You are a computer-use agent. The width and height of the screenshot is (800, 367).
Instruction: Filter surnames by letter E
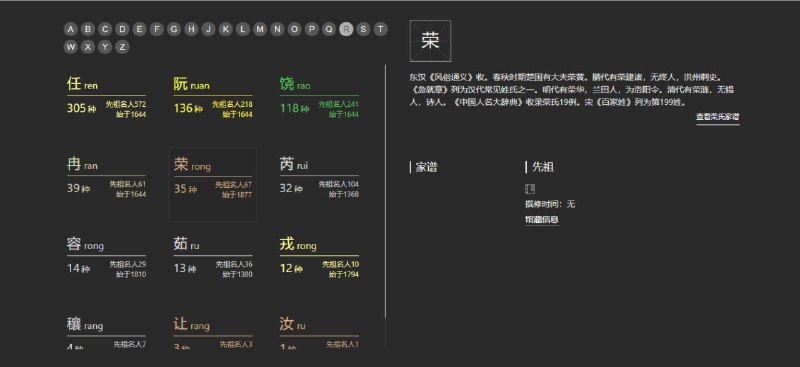coord(139,29)
